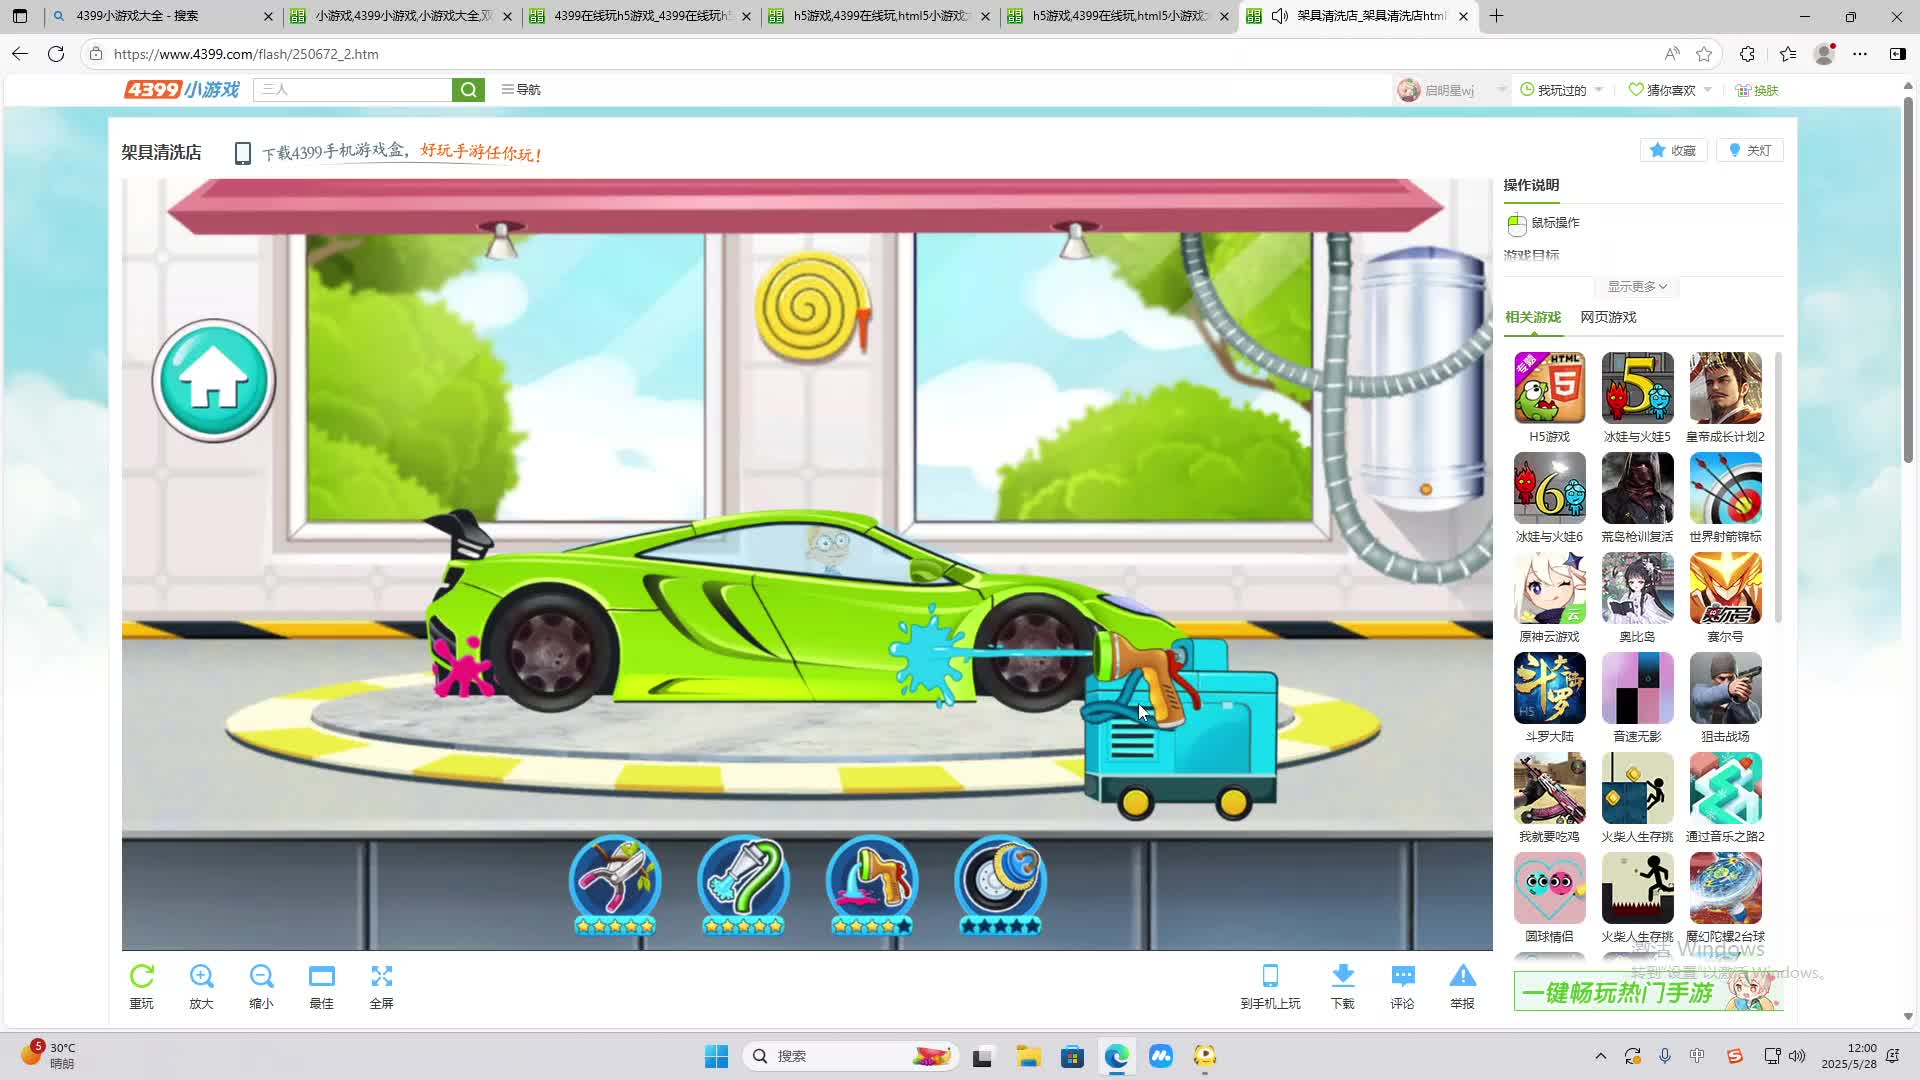Toggle the 关灯 lights-off button
1920x1080 pixels.
[x=1749, y=151]
